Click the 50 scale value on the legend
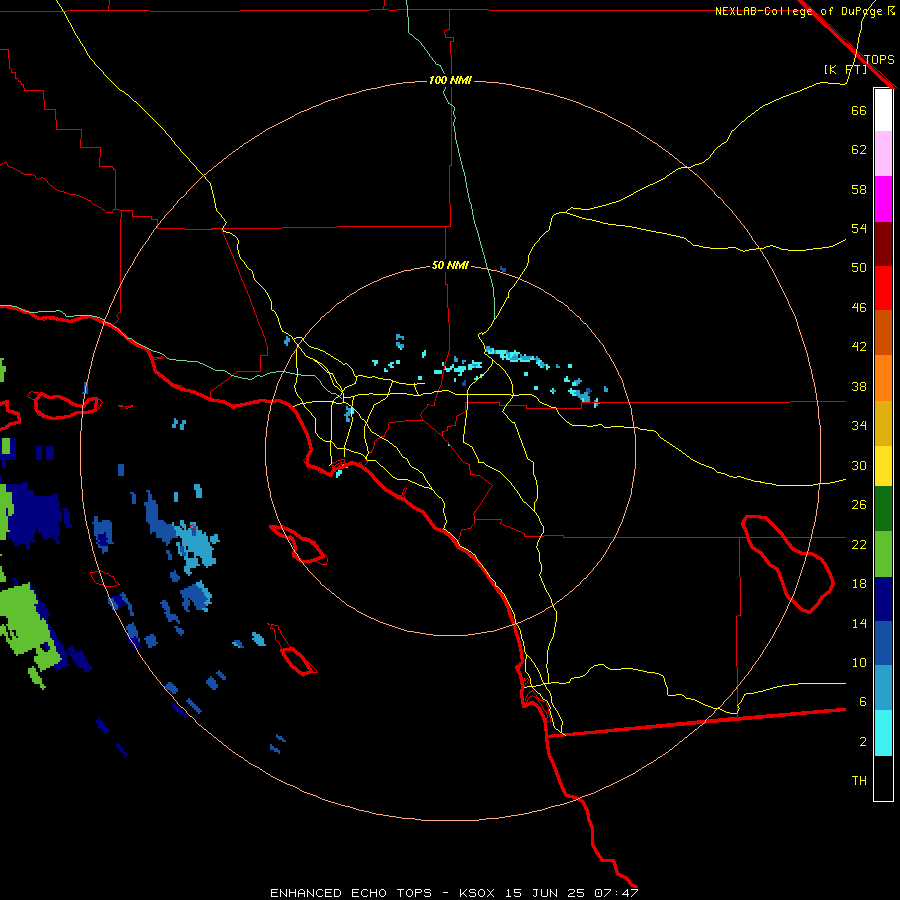This screenshot has width=900, height=900. [x=859, y=268]
